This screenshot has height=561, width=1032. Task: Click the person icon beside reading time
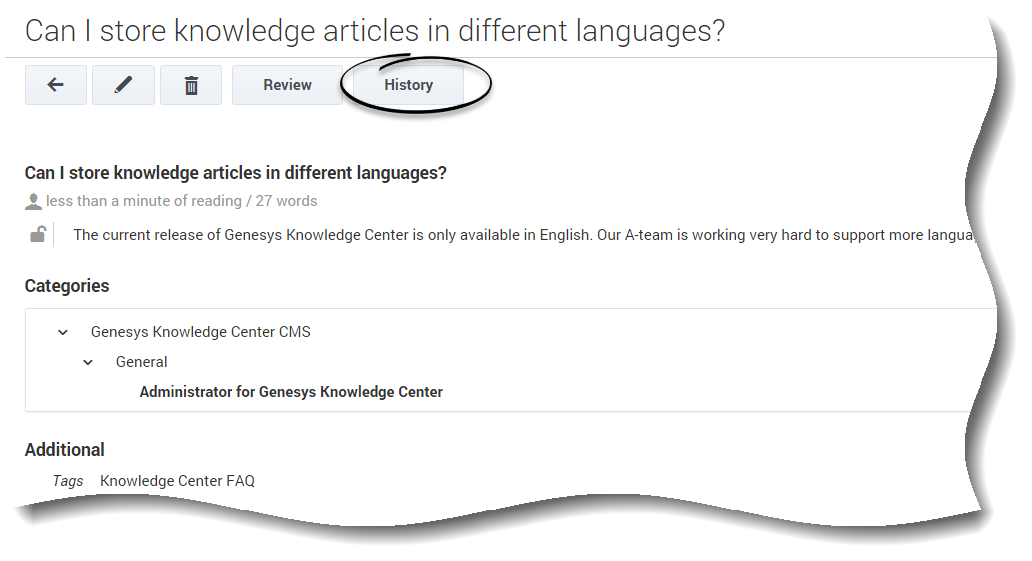pos(33,202)
